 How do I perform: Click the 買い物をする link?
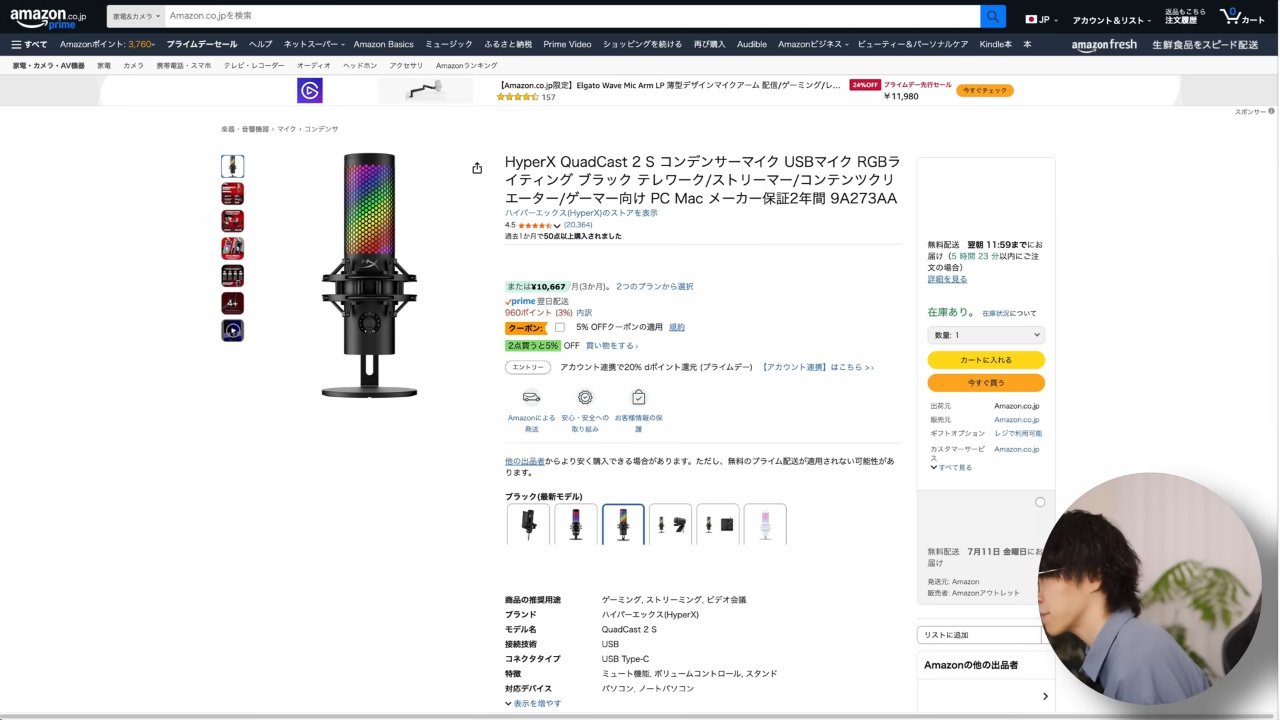pyautogui.click(x=612, y=346)
